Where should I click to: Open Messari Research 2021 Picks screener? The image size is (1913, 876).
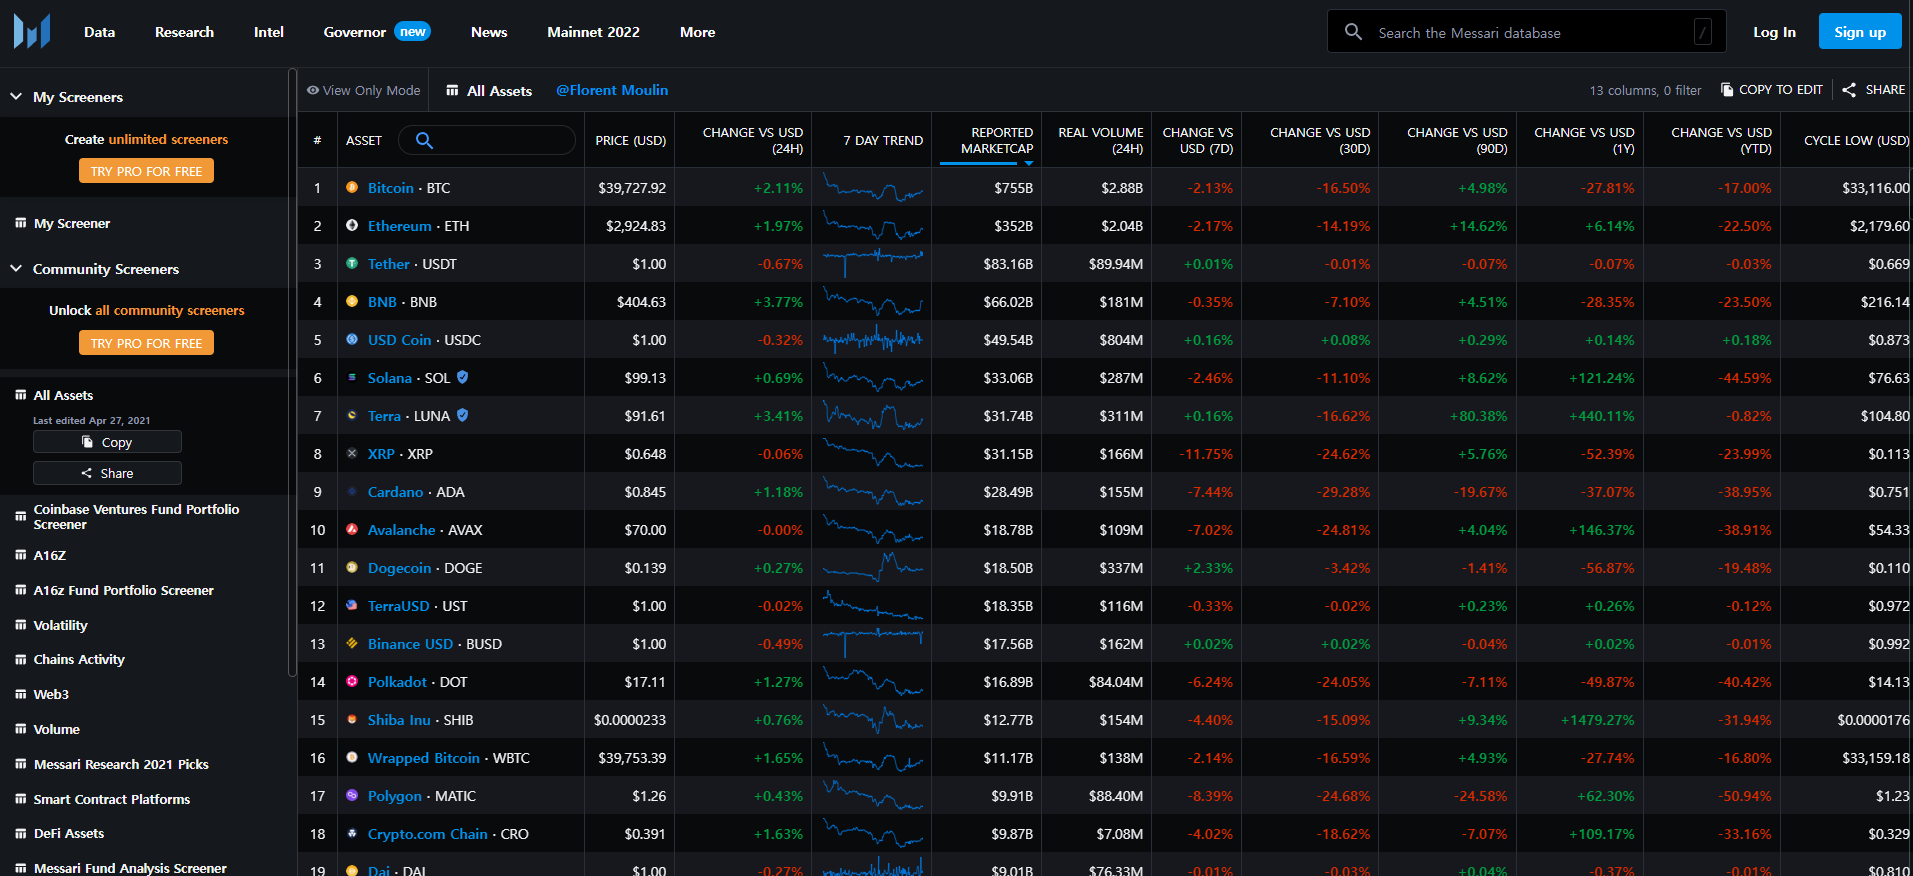click(x=121, y=764)
